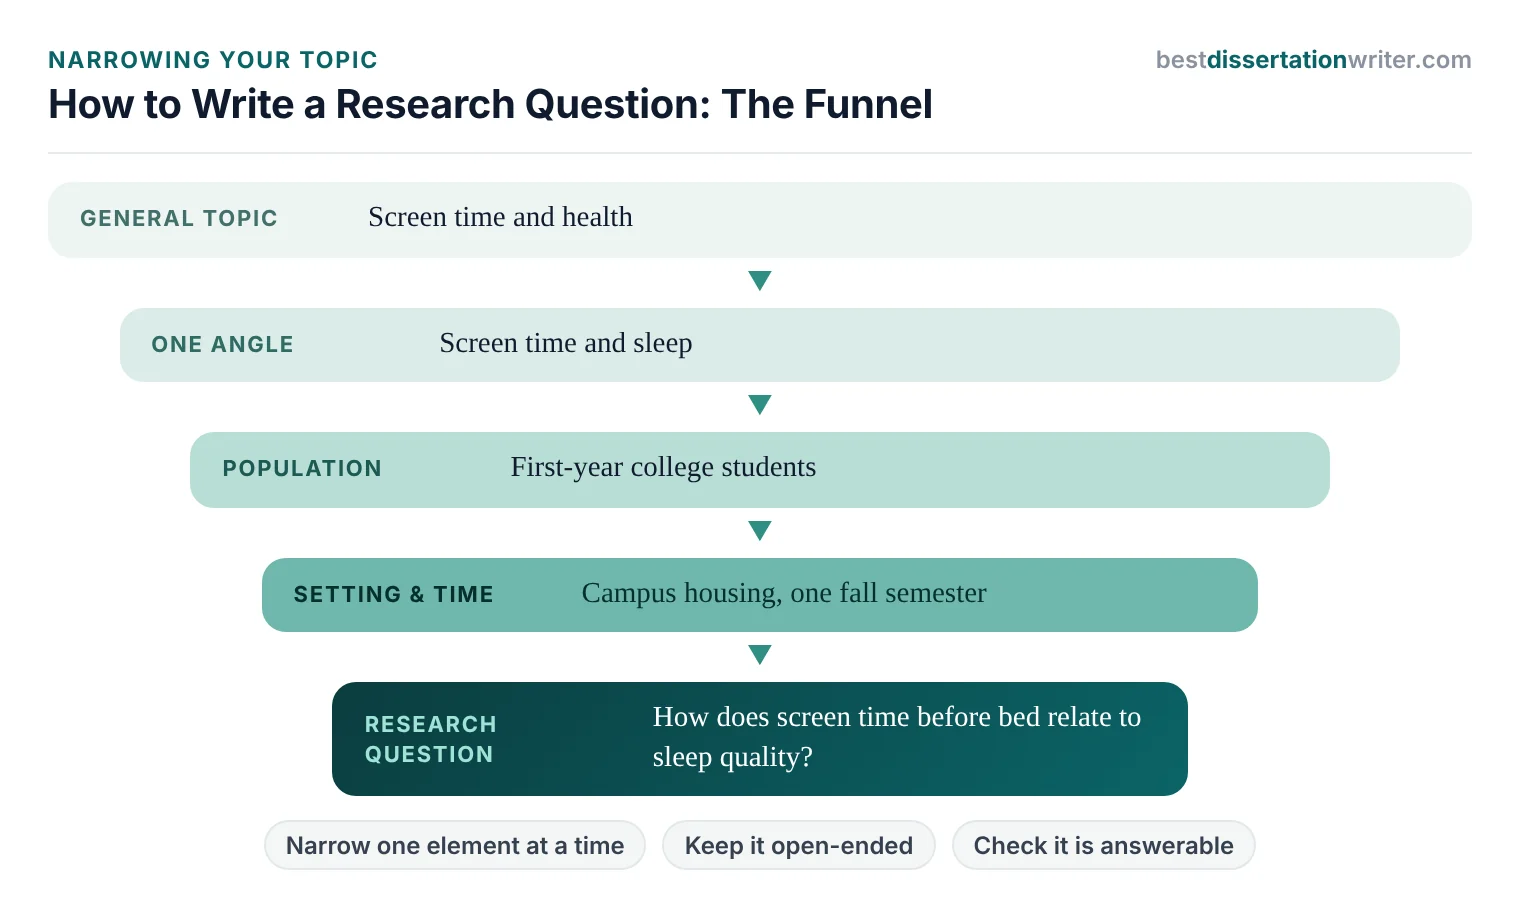Image resolution: width=1520 pixels, height=910 pixels.
Task: Click the 'Keep it open-ended' pill
Action: tap(799, 845)
